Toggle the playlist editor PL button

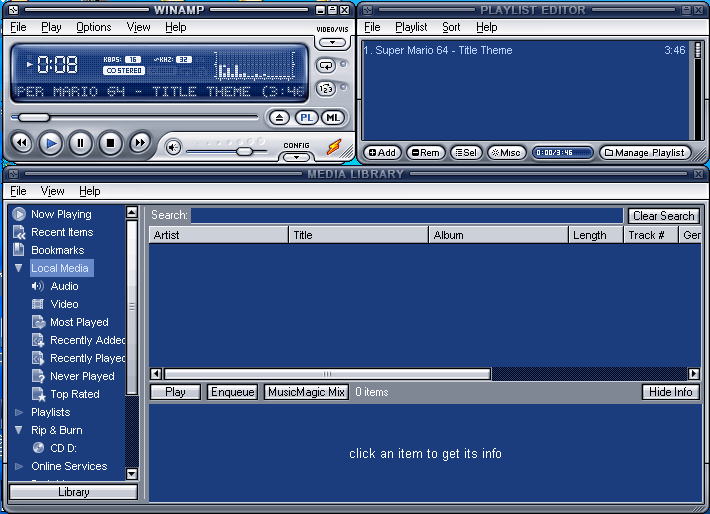pos(307,118)
